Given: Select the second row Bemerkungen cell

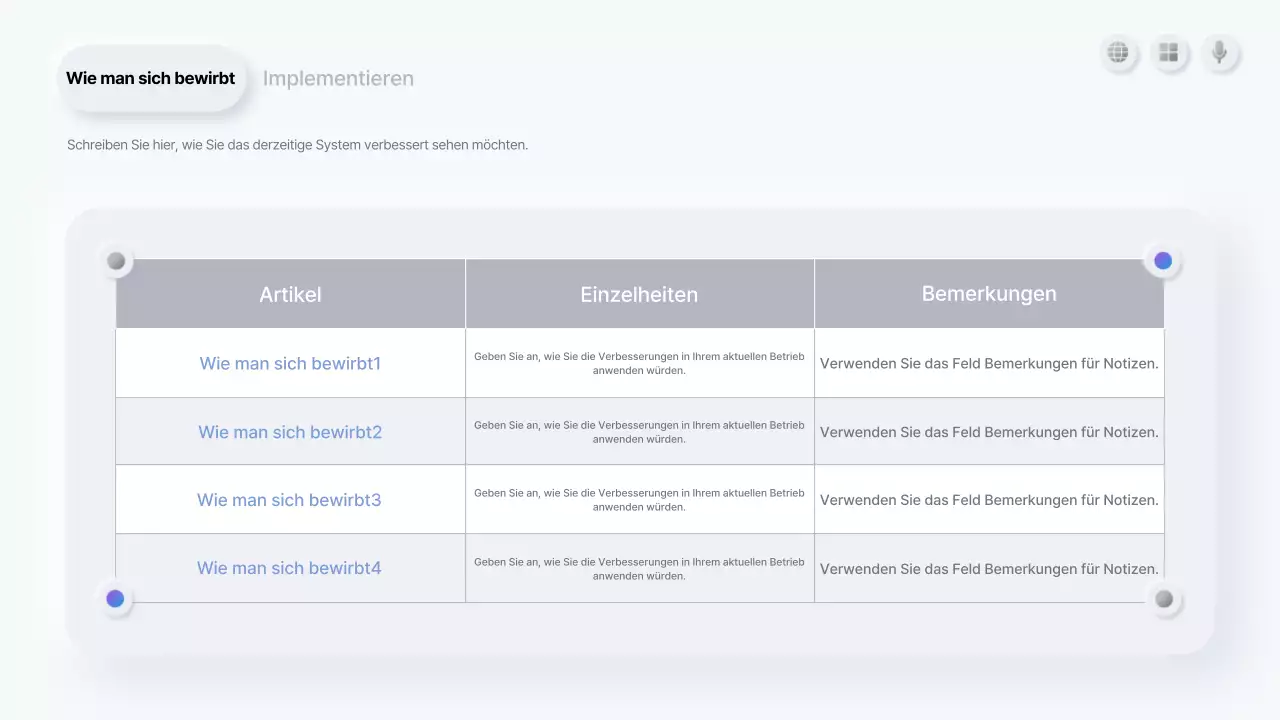Looking at the screenshot, I should 989,432.
